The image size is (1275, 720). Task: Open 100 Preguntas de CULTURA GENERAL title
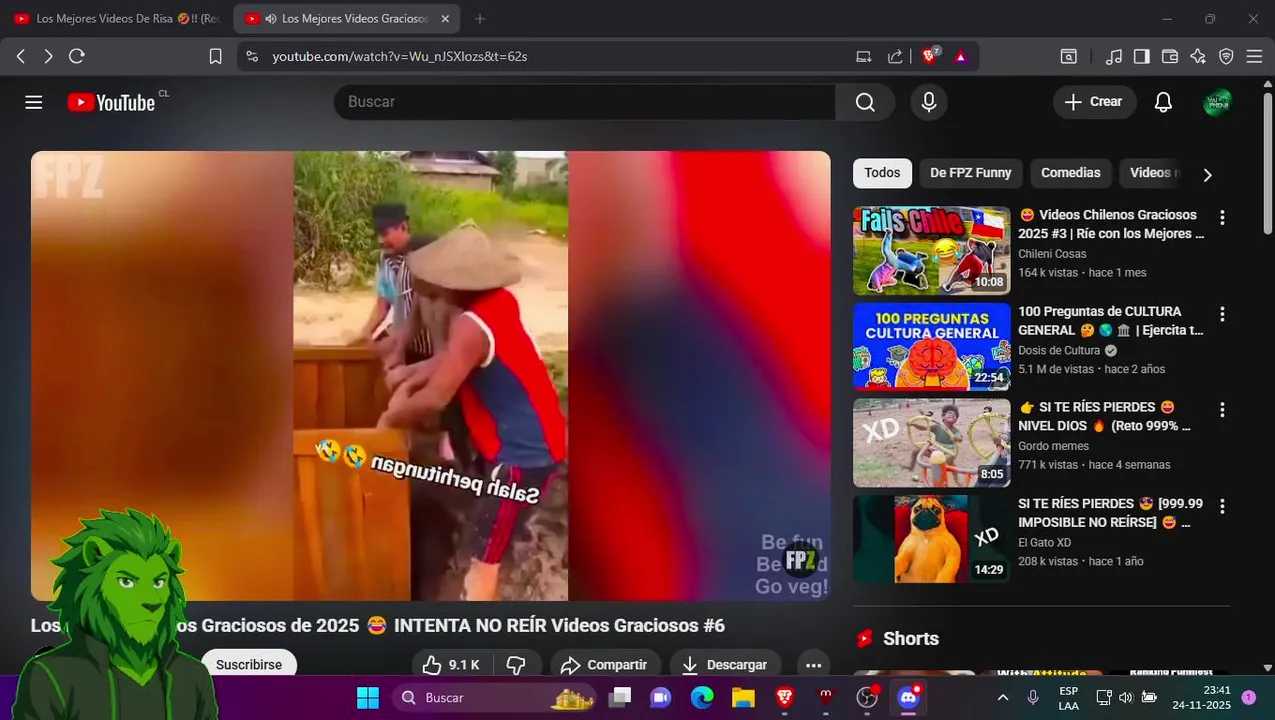[x=1112, y=321]
